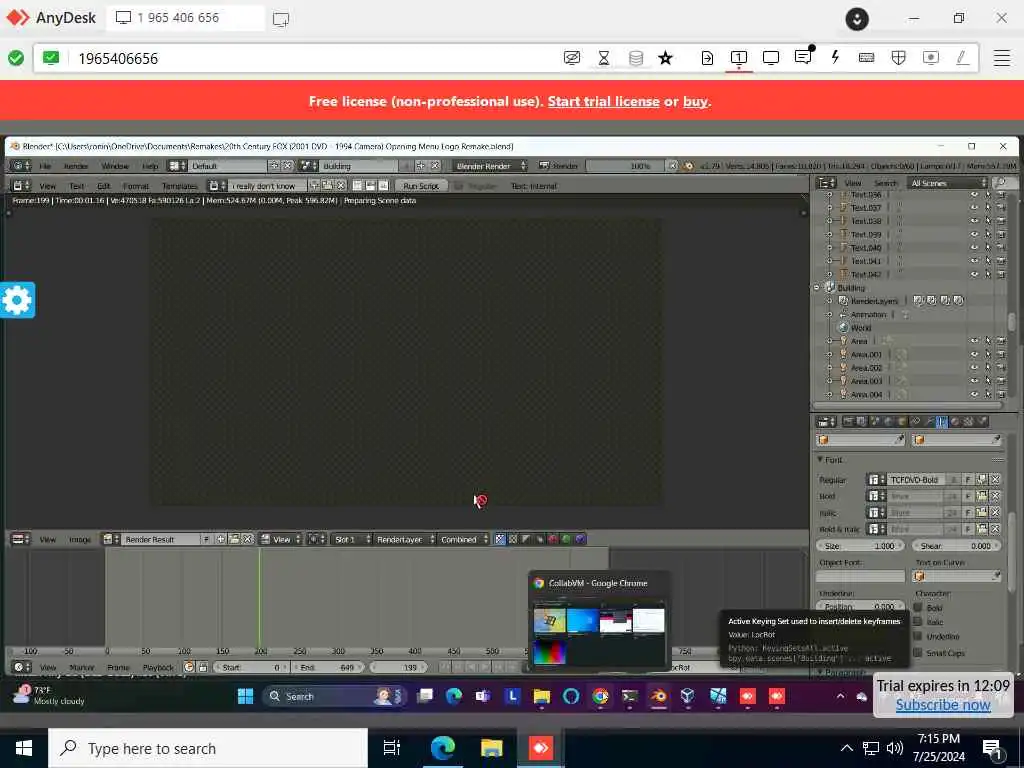The width and height of the screenshot is (1024, 768).
Task: Open the timeline Playback menu
Action: point(158,667)
